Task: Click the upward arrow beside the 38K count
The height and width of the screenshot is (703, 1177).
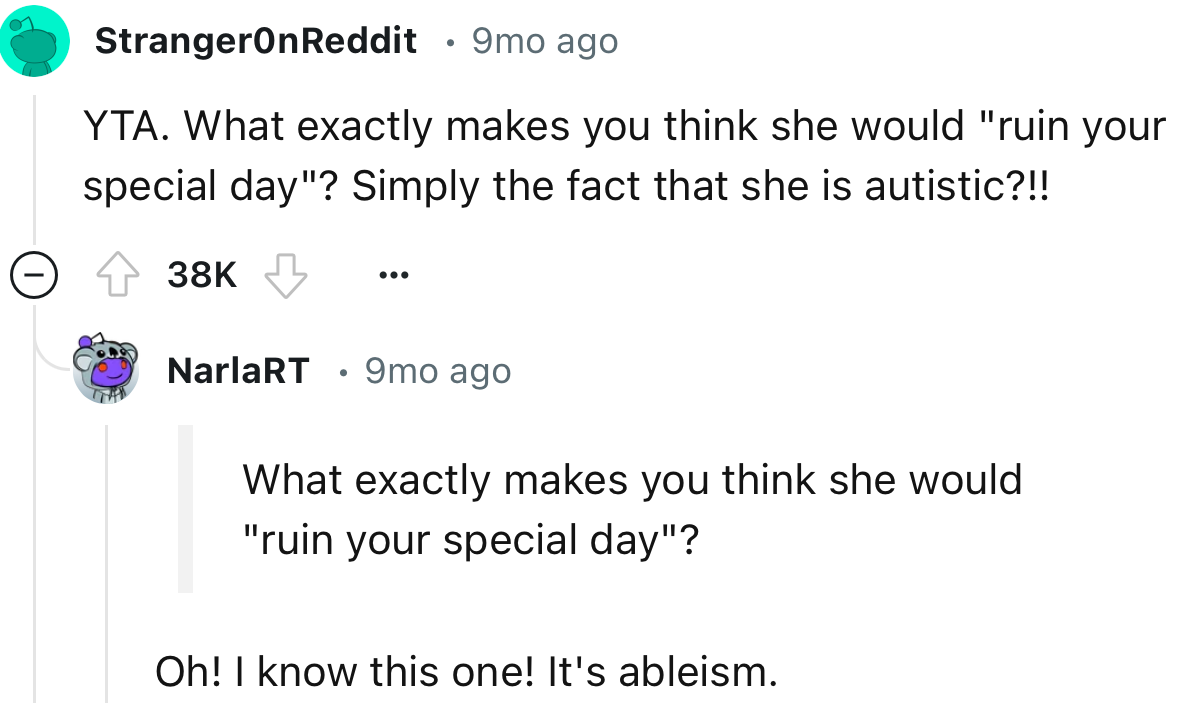Action: [x=117, y=274]
